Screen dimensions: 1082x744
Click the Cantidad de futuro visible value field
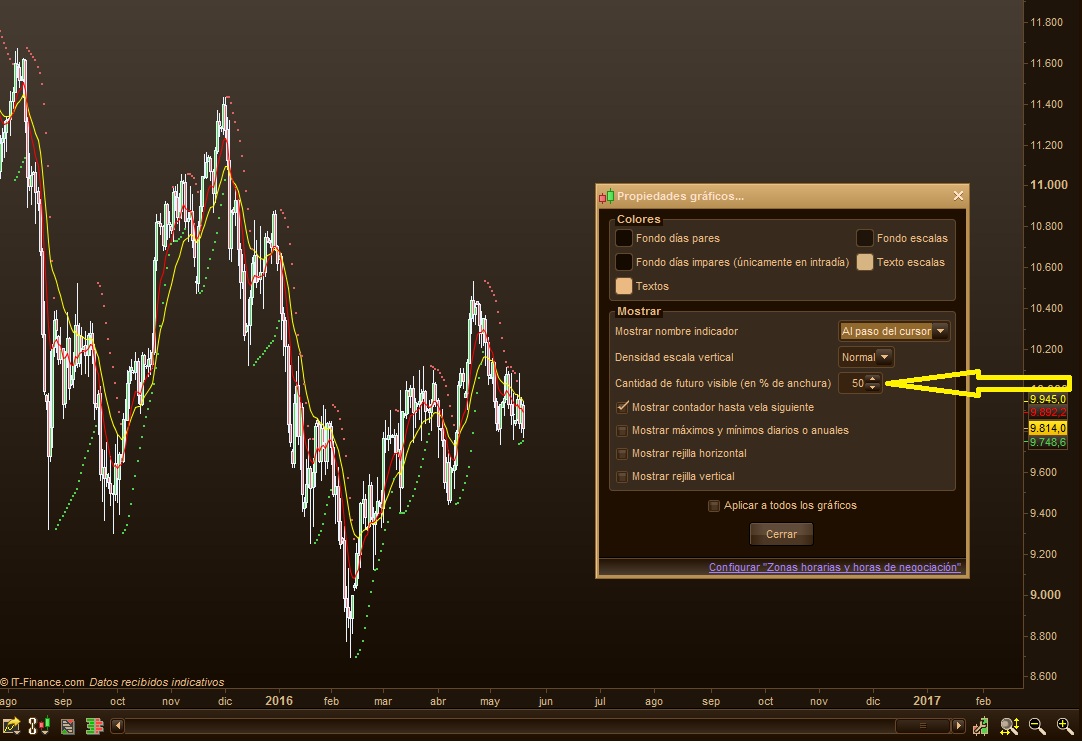coord(853,383)
